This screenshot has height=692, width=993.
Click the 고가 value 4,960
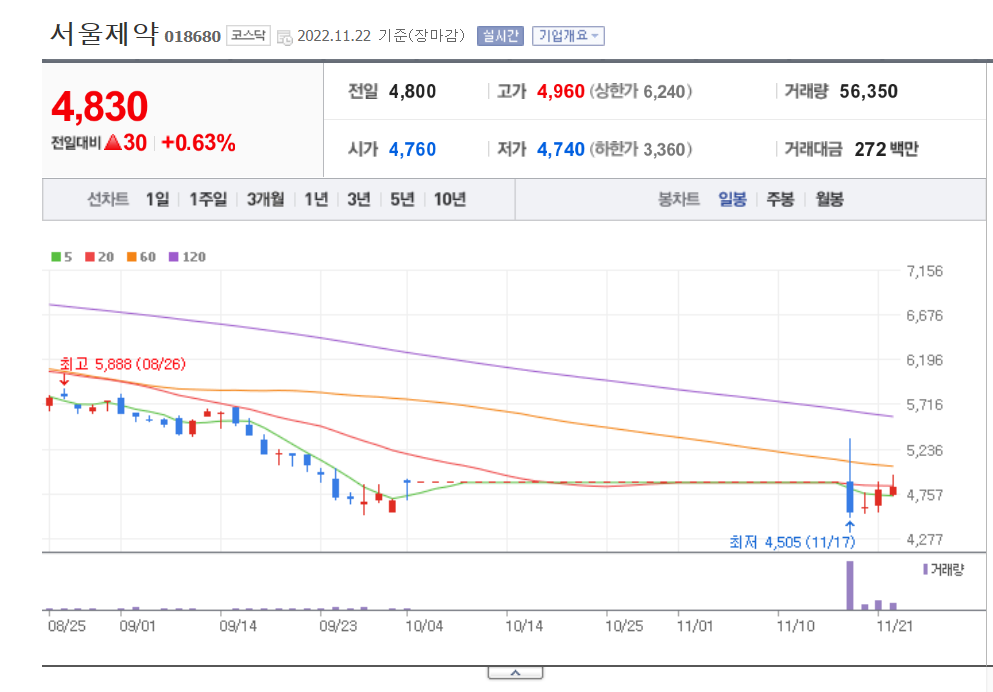tap(560, 91)
